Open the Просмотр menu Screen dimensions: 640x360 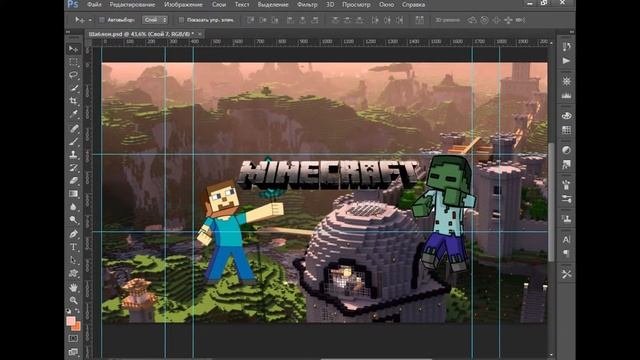[356, 5]
